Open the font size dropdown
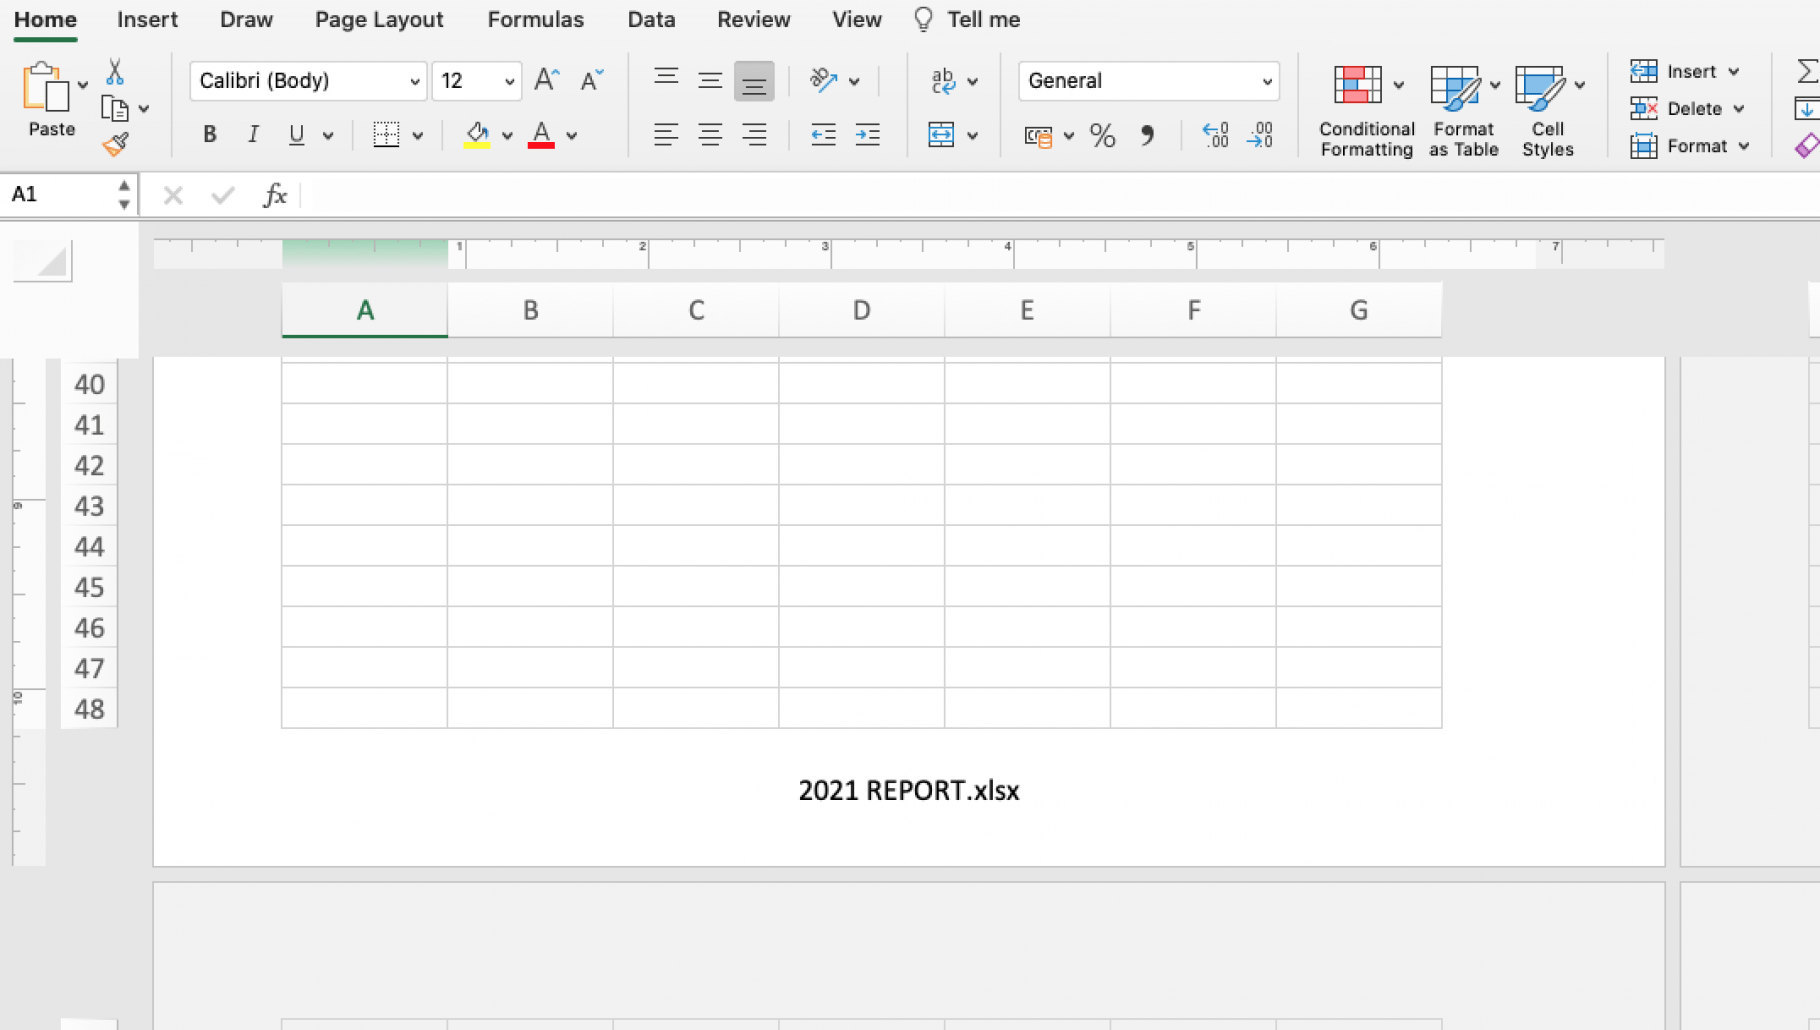Viewport: 1820px width, 1030px height. (x=510, y=81)
